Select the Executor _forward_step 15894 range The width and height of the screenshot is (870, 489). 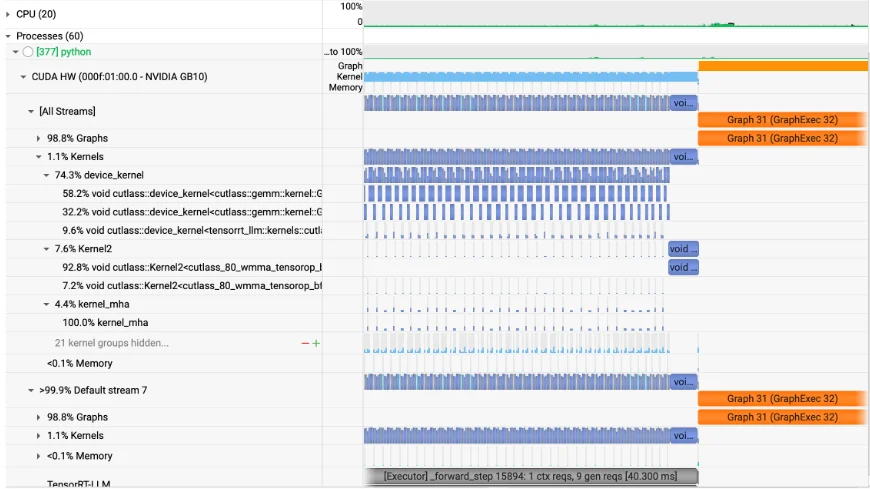tap(530, 477)
